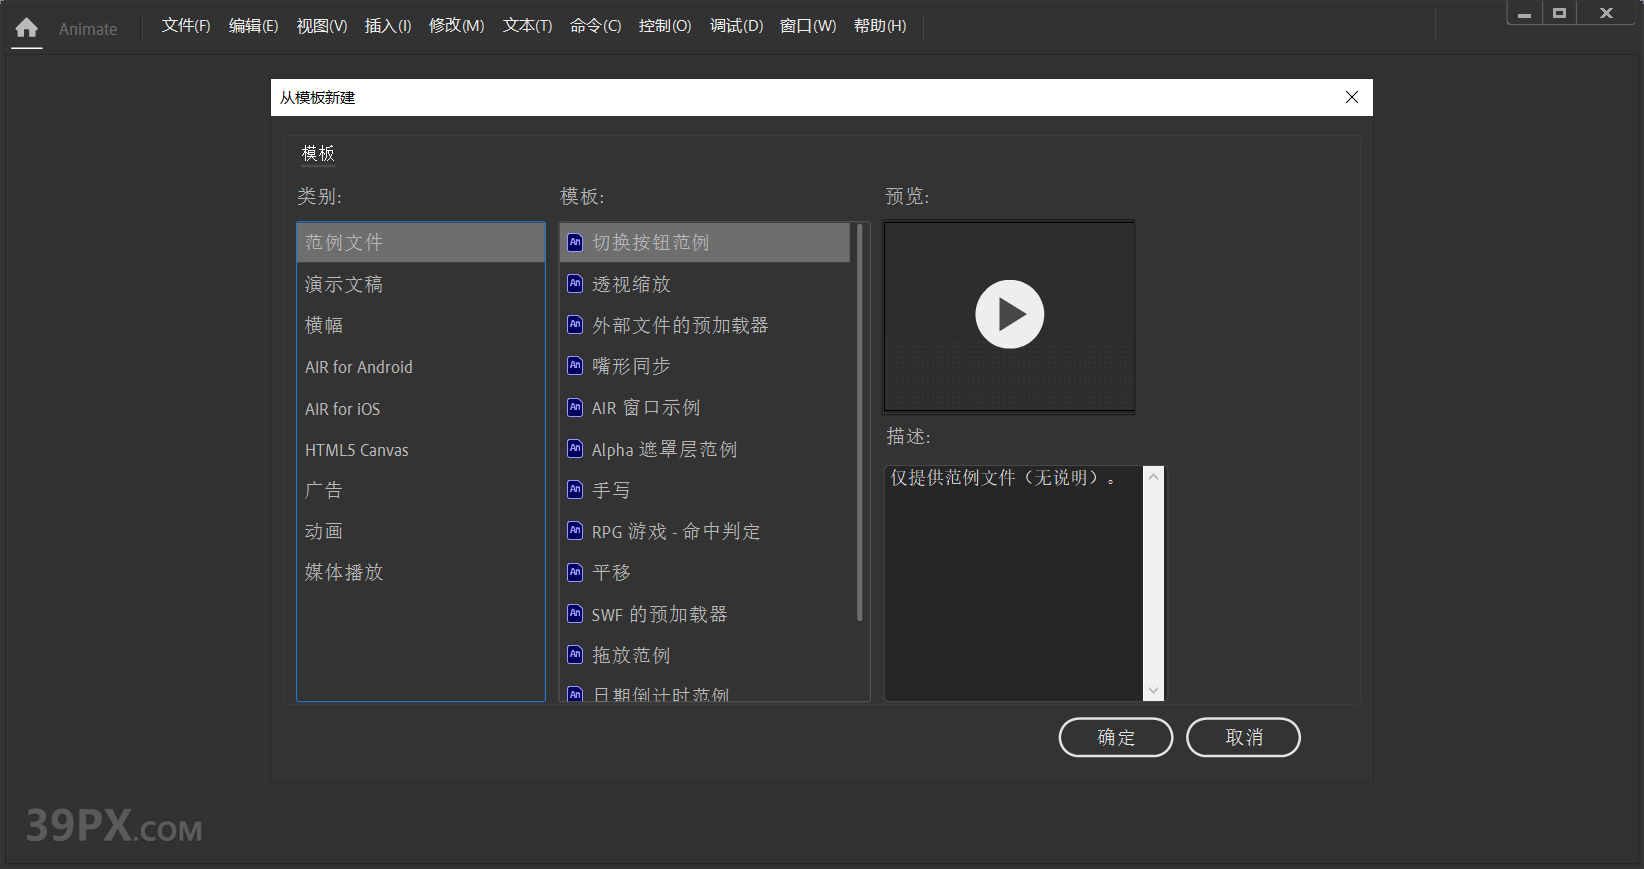Open the 帮助(H) menu
This screenshot has height=869, width=1644.
tap(880, 26)
